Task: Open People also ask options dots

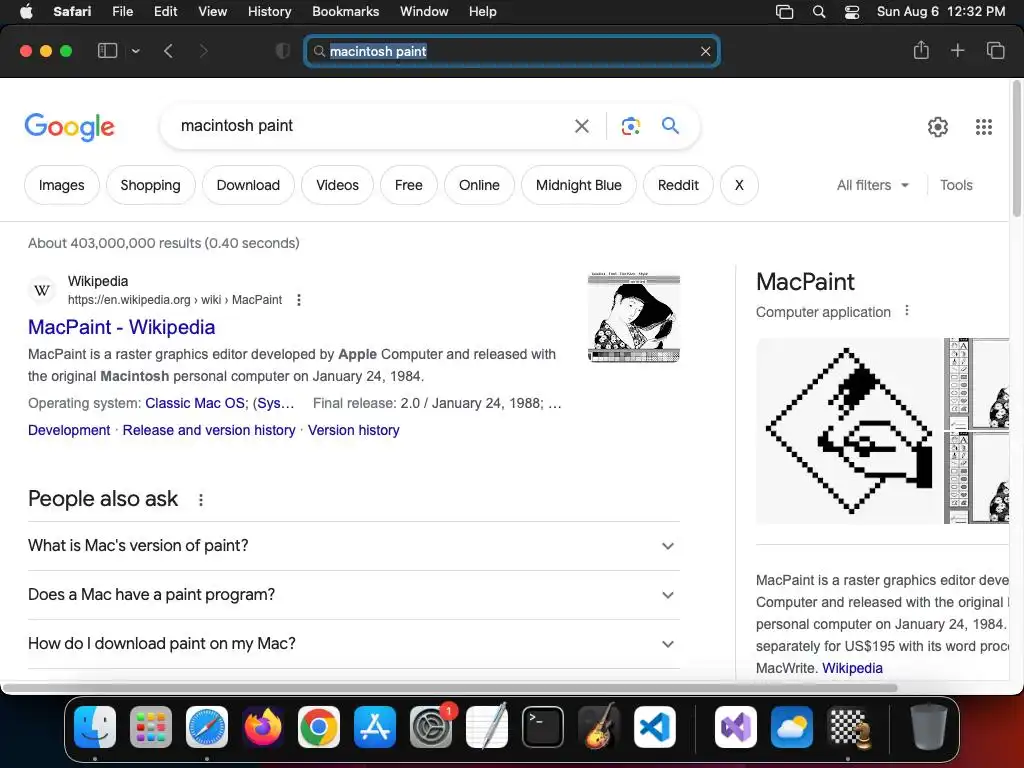Action: click(200, 500)
